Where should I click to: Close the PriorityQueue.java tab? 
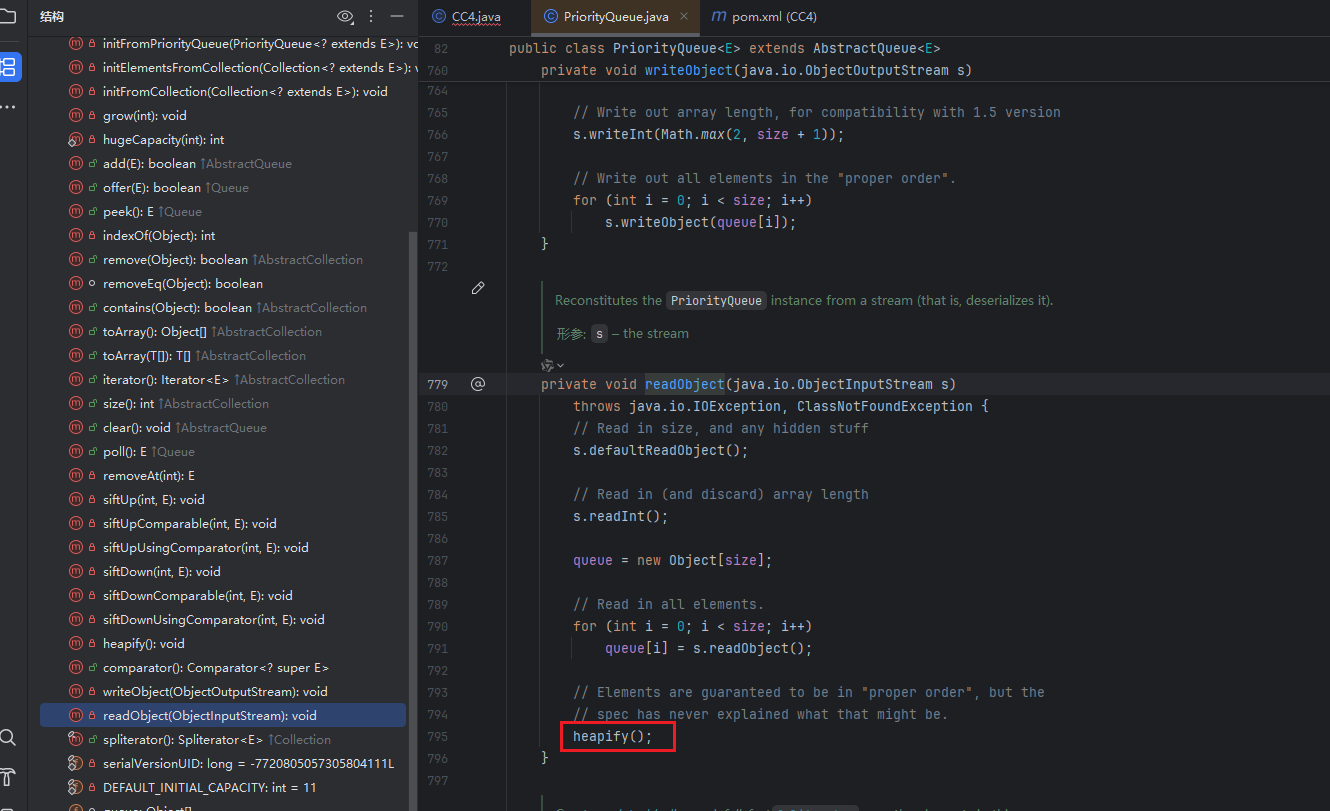(684, 17)
